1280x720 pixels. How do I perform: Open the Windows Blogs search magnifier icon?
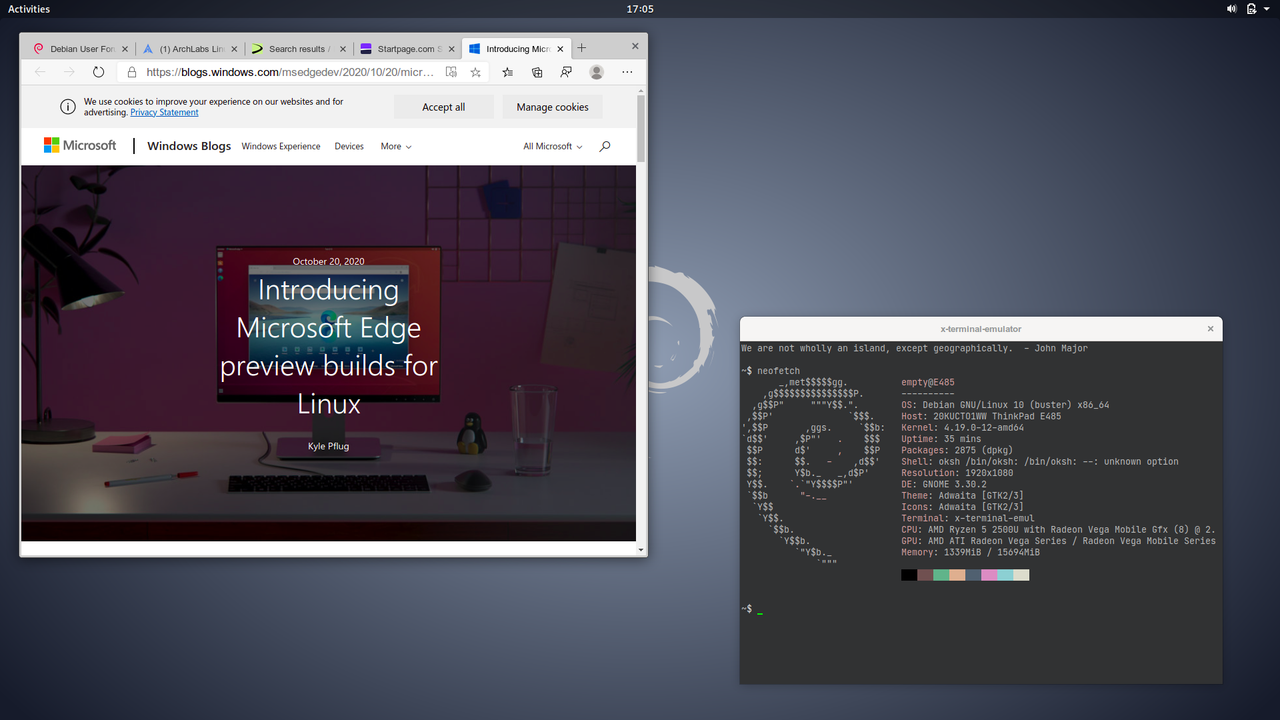(x=605, y=146)
